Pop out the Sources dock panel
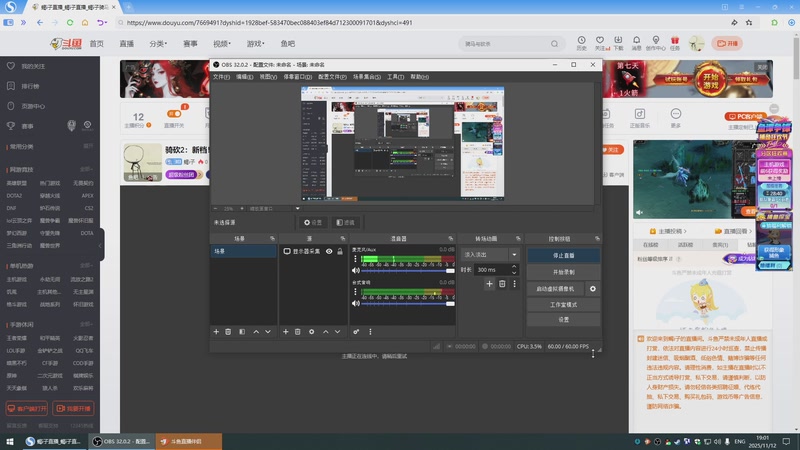 tap(342, 238)
